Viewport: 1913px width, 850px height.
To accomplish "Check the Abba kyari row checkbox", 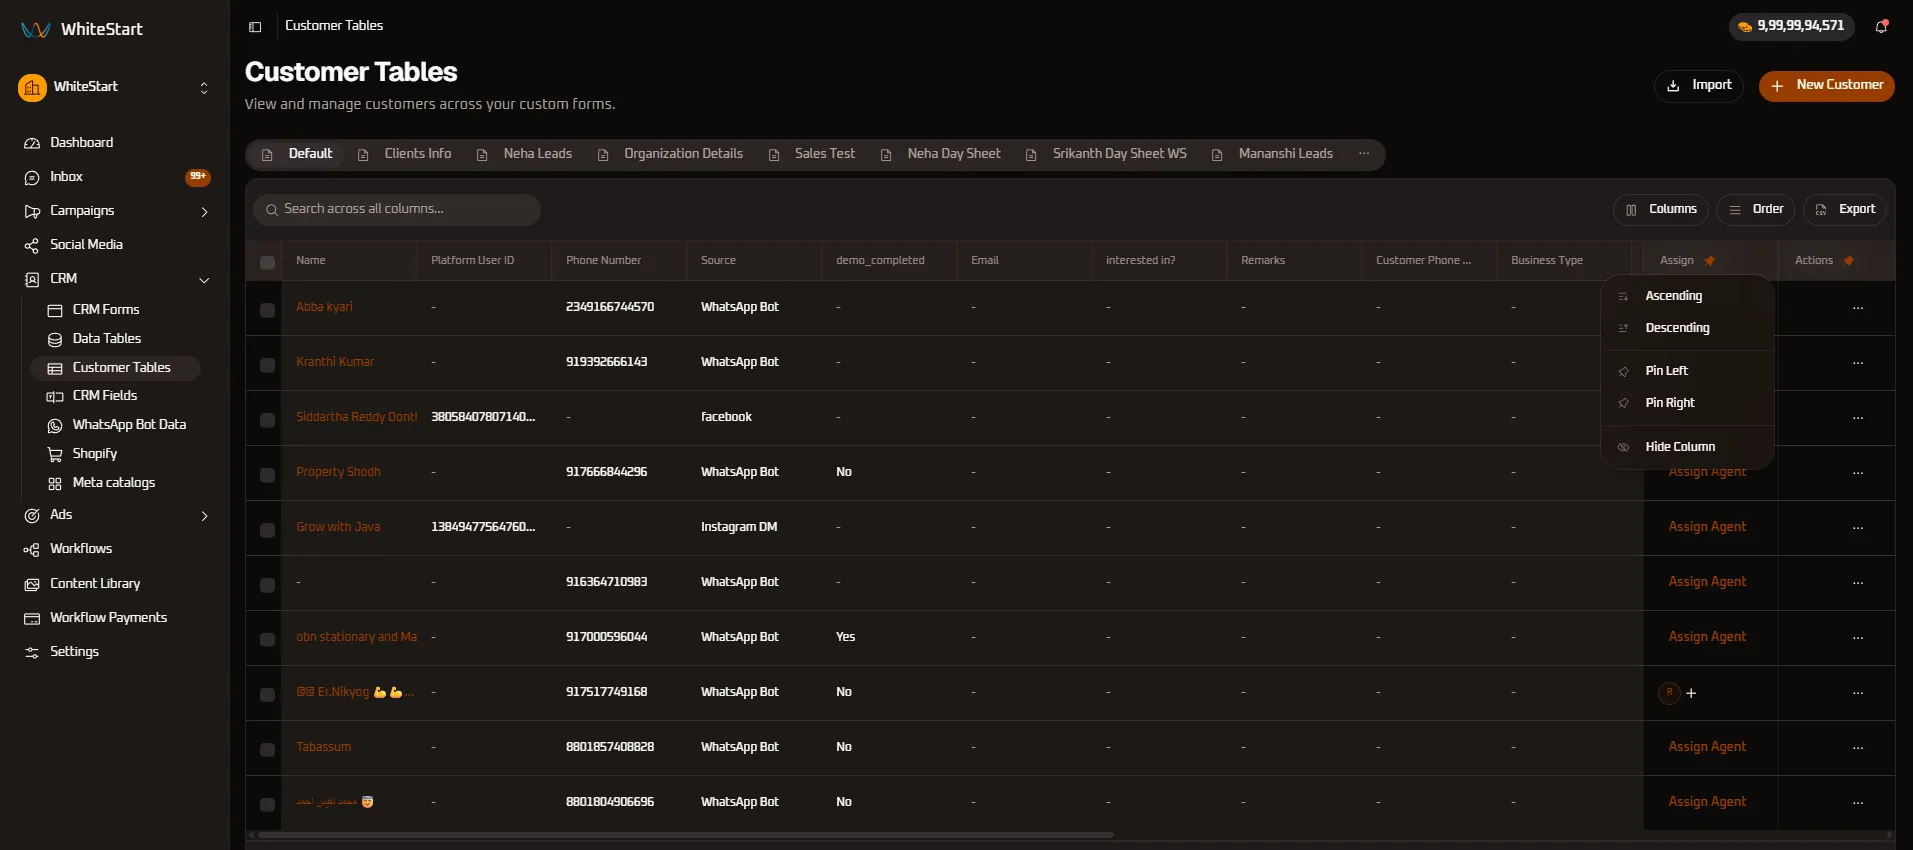I will click(267, 310).
